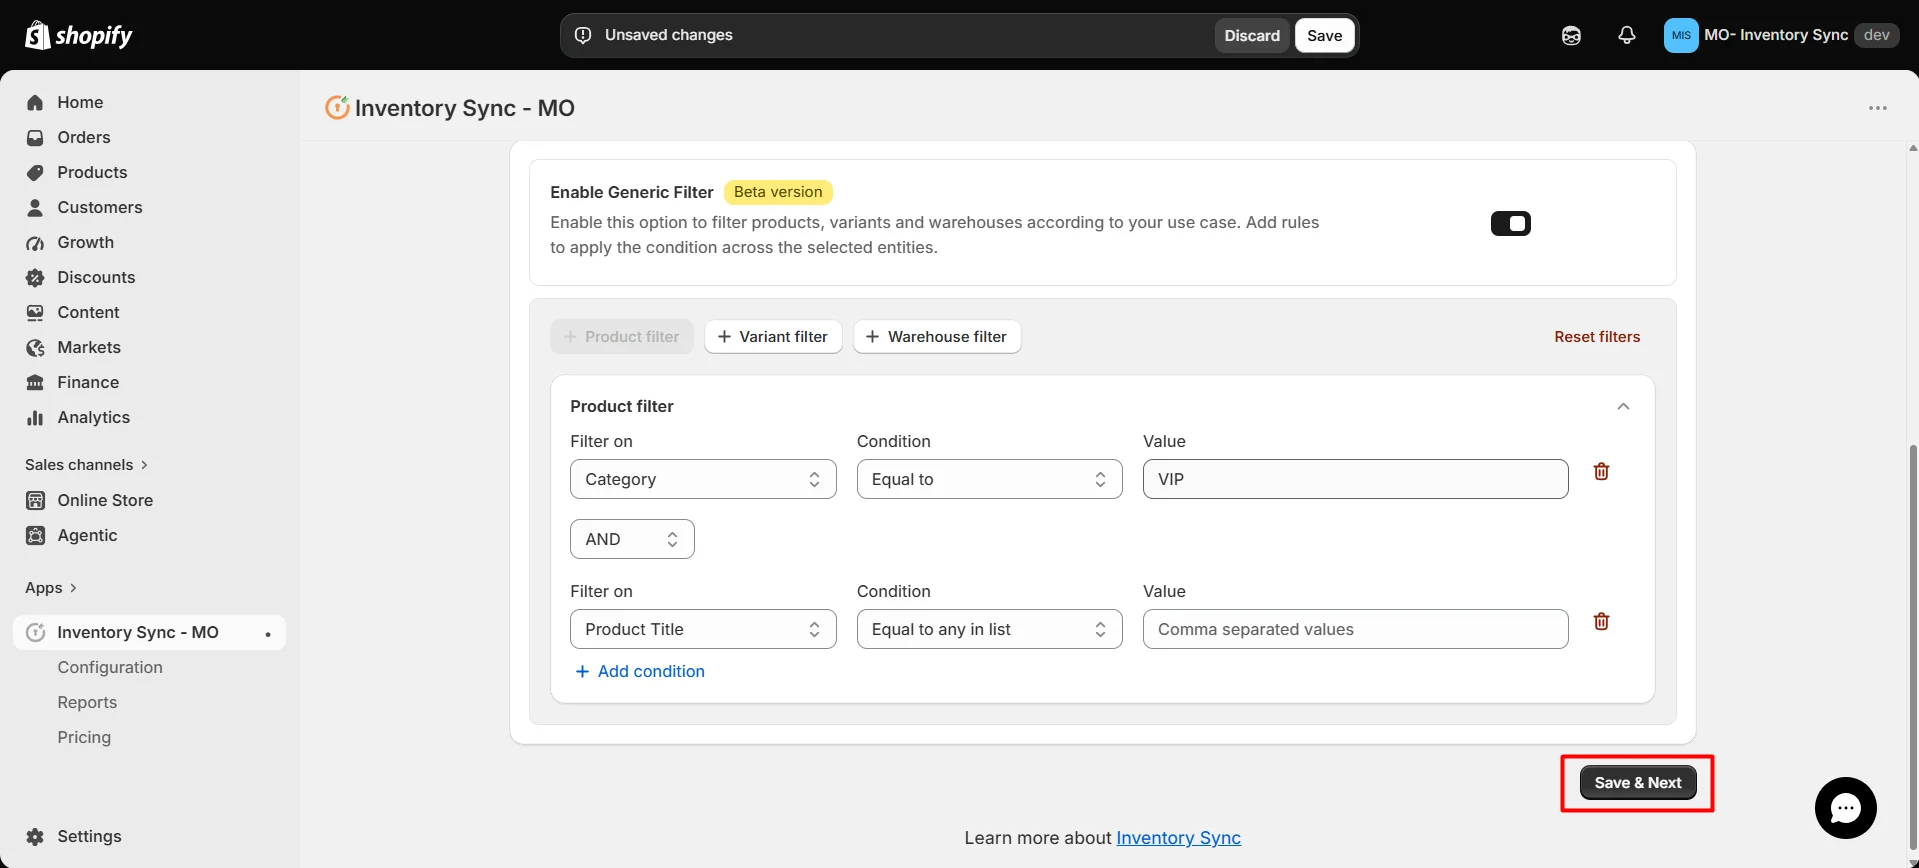Click the Home icon in sidebar
1919x868 pixels.
(x=35, y=102)
